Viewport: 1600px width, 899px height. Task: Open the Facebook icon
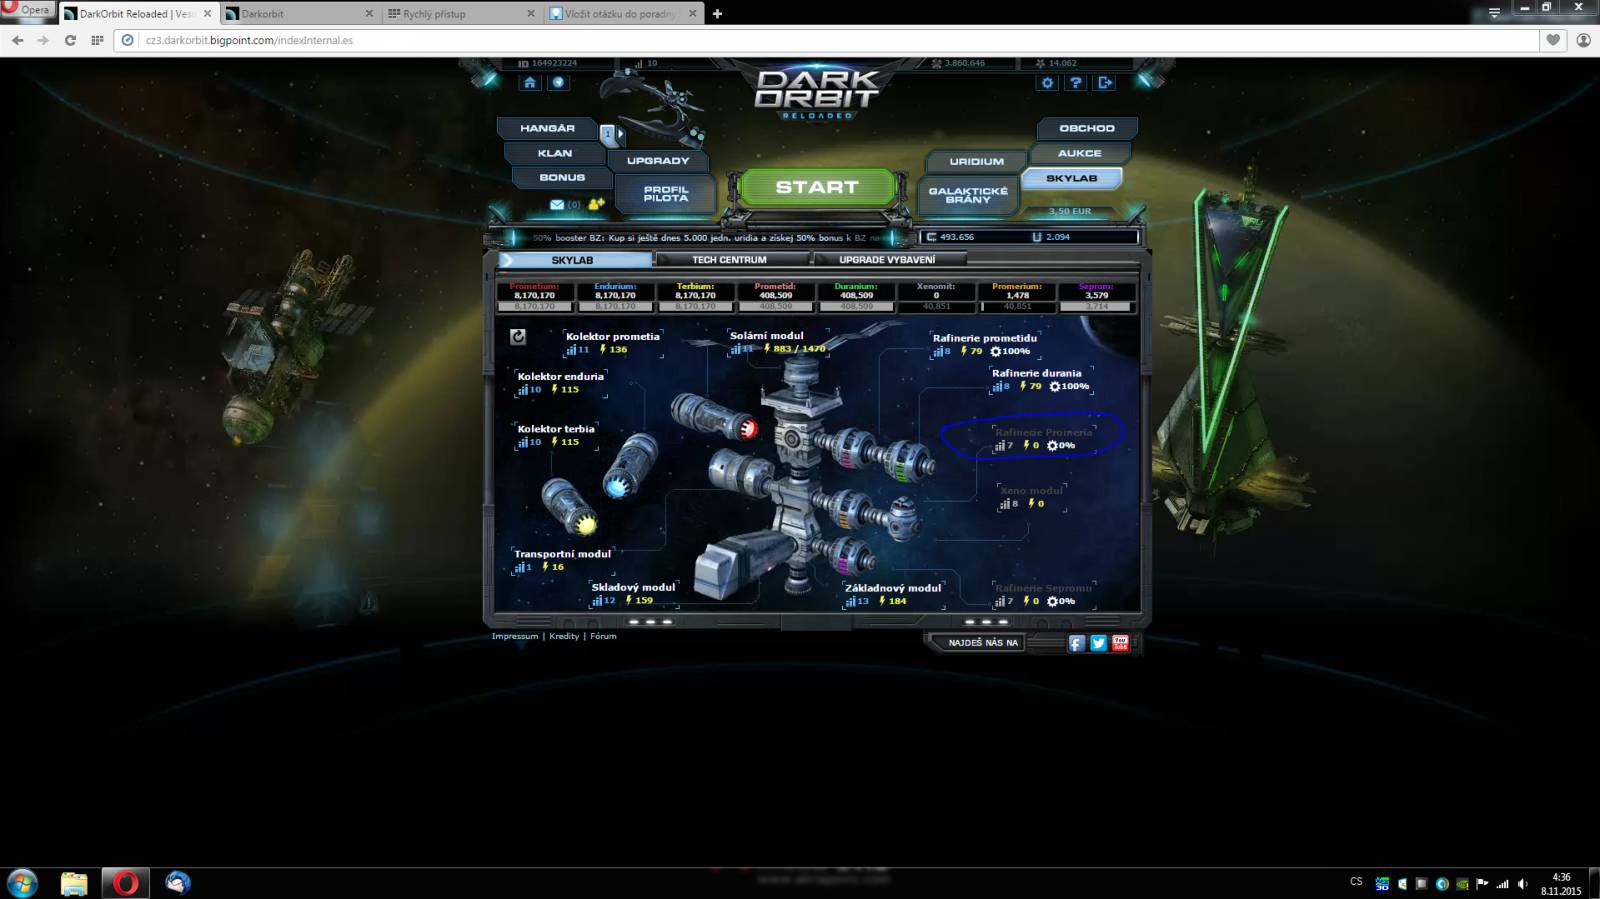pyautogui.click(x=1076, y=643)
